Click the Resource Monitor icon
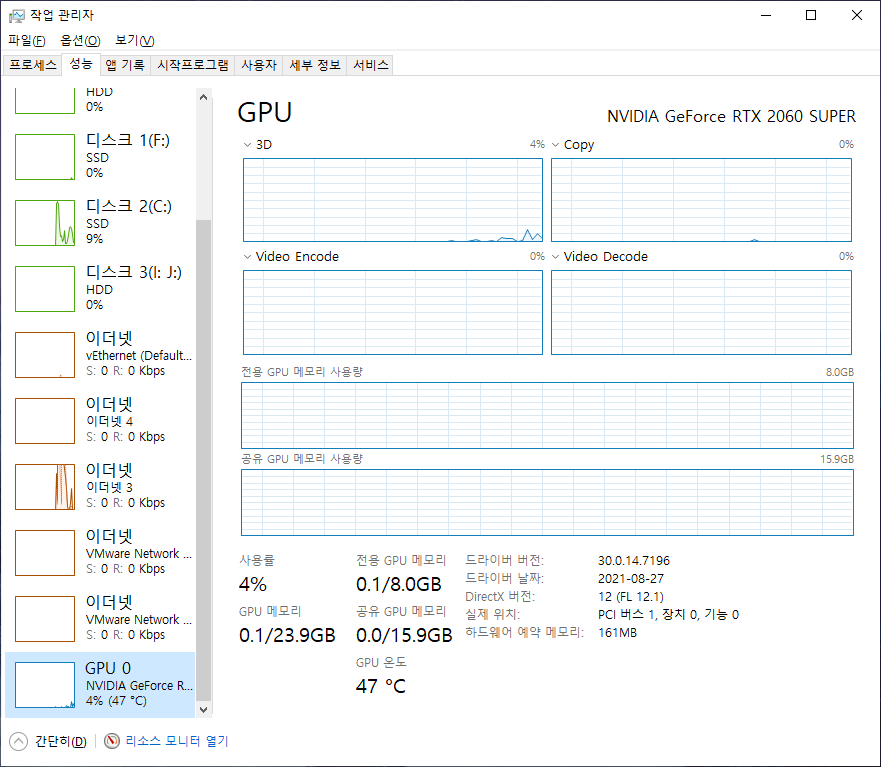 (112, 741)
